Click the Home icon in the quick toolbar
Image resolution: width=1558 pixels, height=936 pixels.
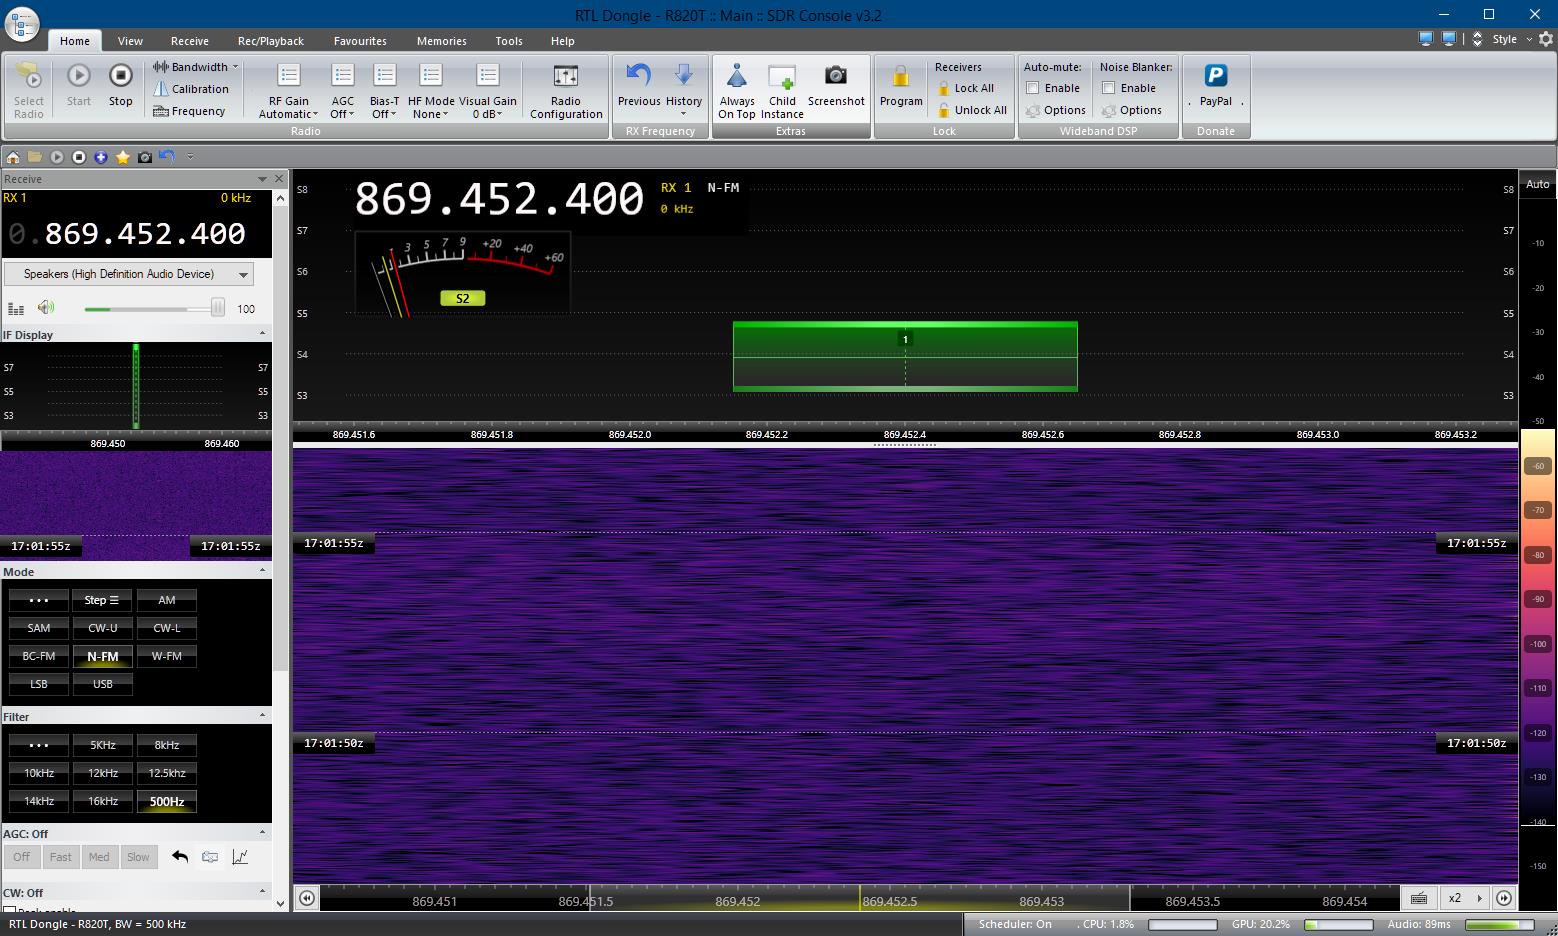point(12,157)
